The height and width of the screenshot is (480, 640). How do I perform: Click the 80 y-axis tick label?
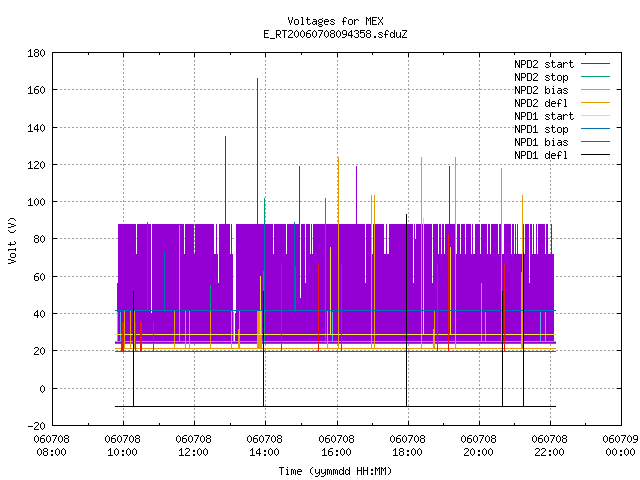pos(39,239)
